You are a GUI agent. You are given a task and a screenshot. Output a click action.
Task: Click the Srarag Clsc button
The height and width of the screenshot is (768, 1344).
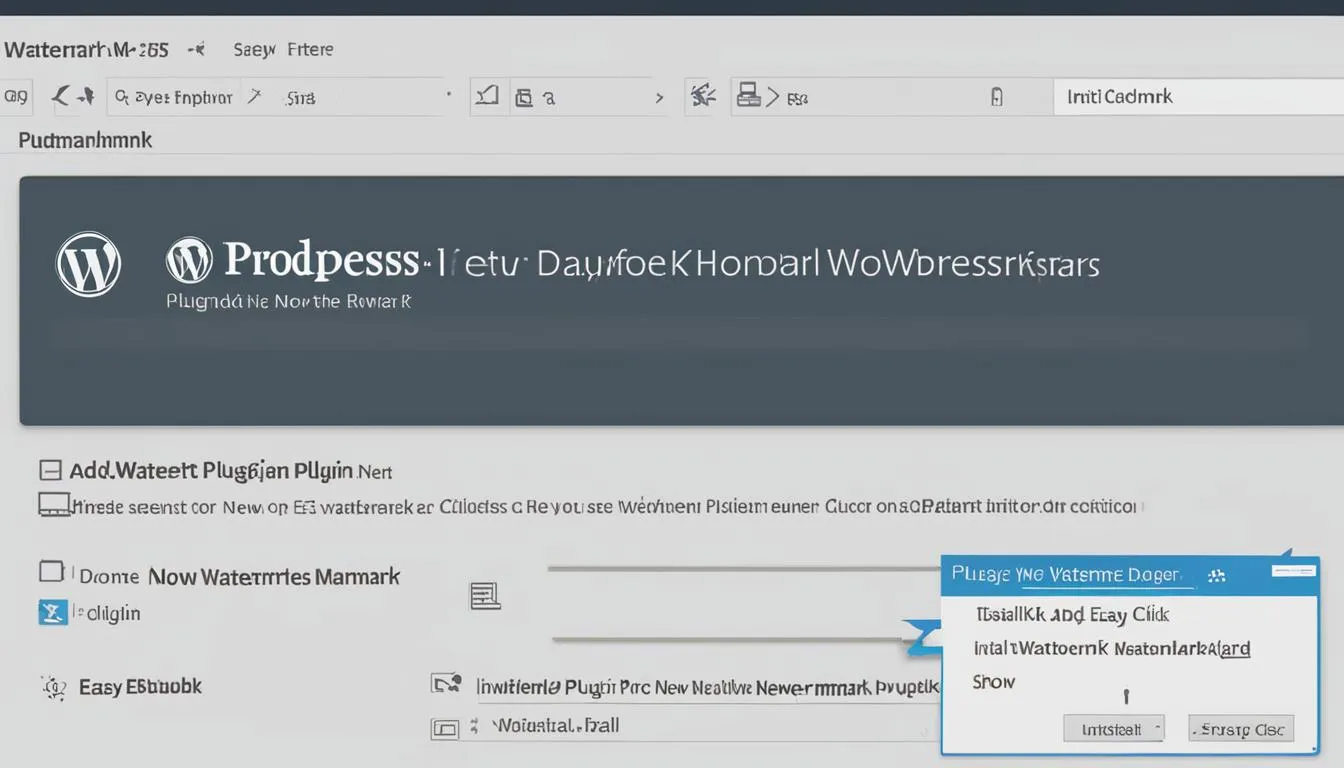pyautogui.click(x=1241, y=729)
